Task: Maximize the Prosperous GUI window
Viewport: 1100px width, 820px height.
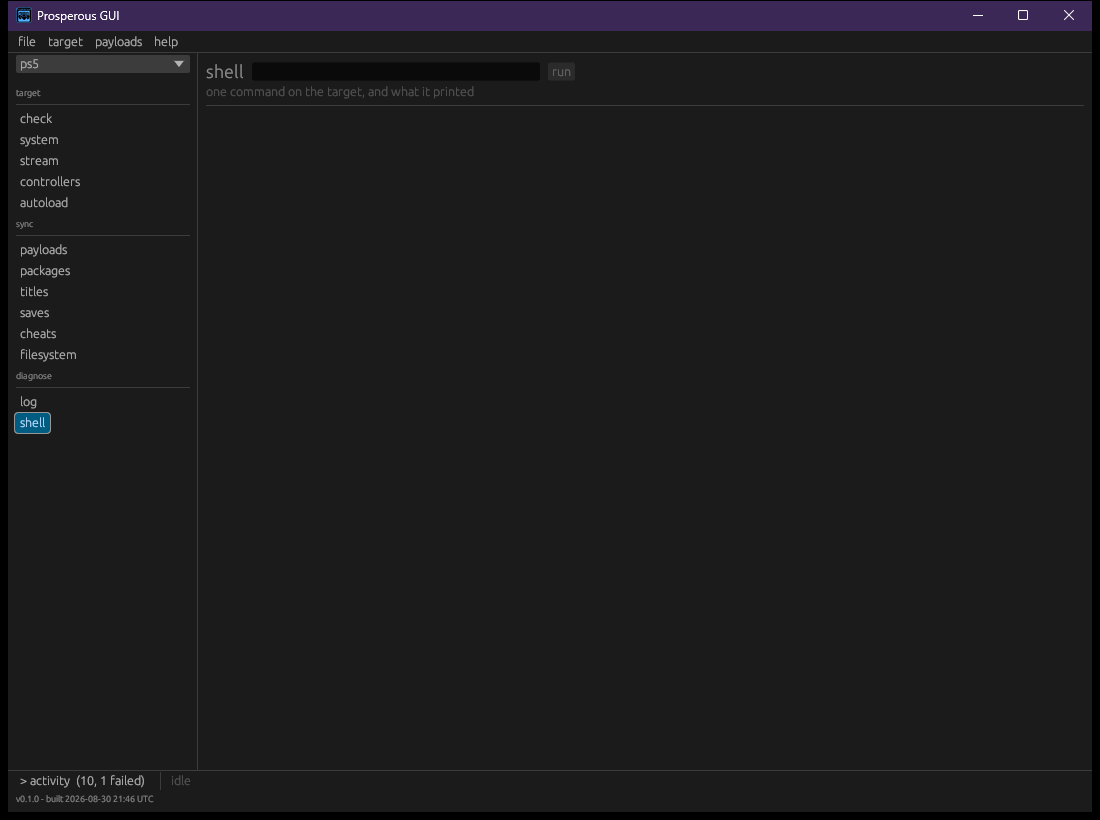Action: (1023, 15)
